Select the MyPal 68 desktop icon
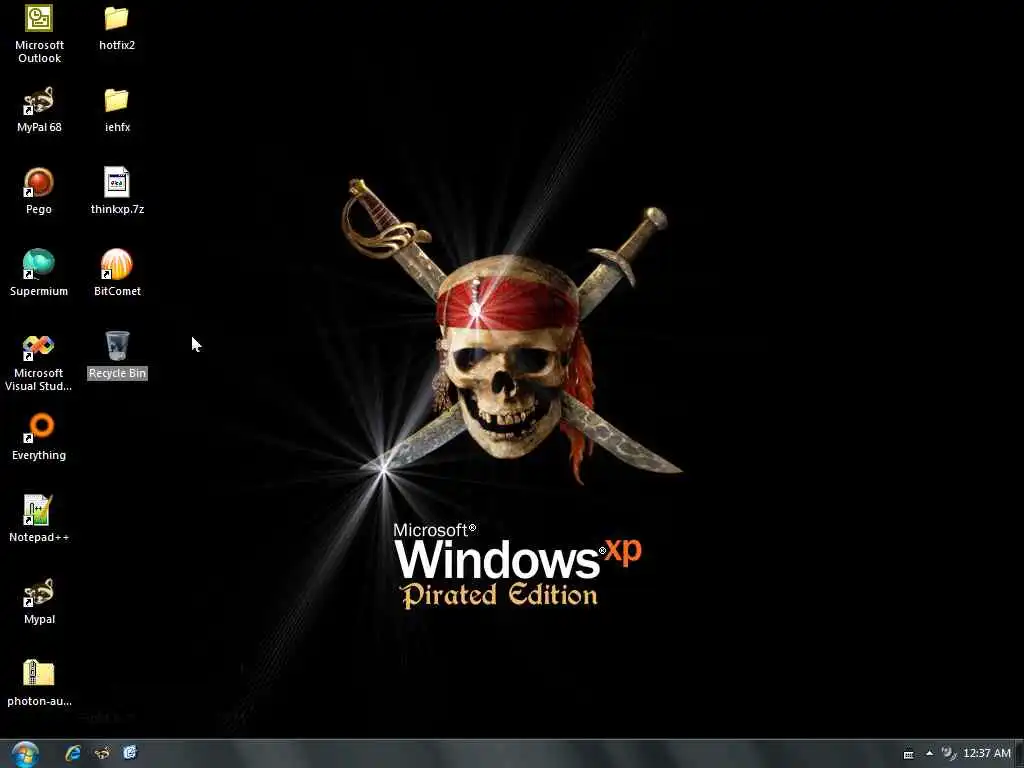 coord(39,101)
